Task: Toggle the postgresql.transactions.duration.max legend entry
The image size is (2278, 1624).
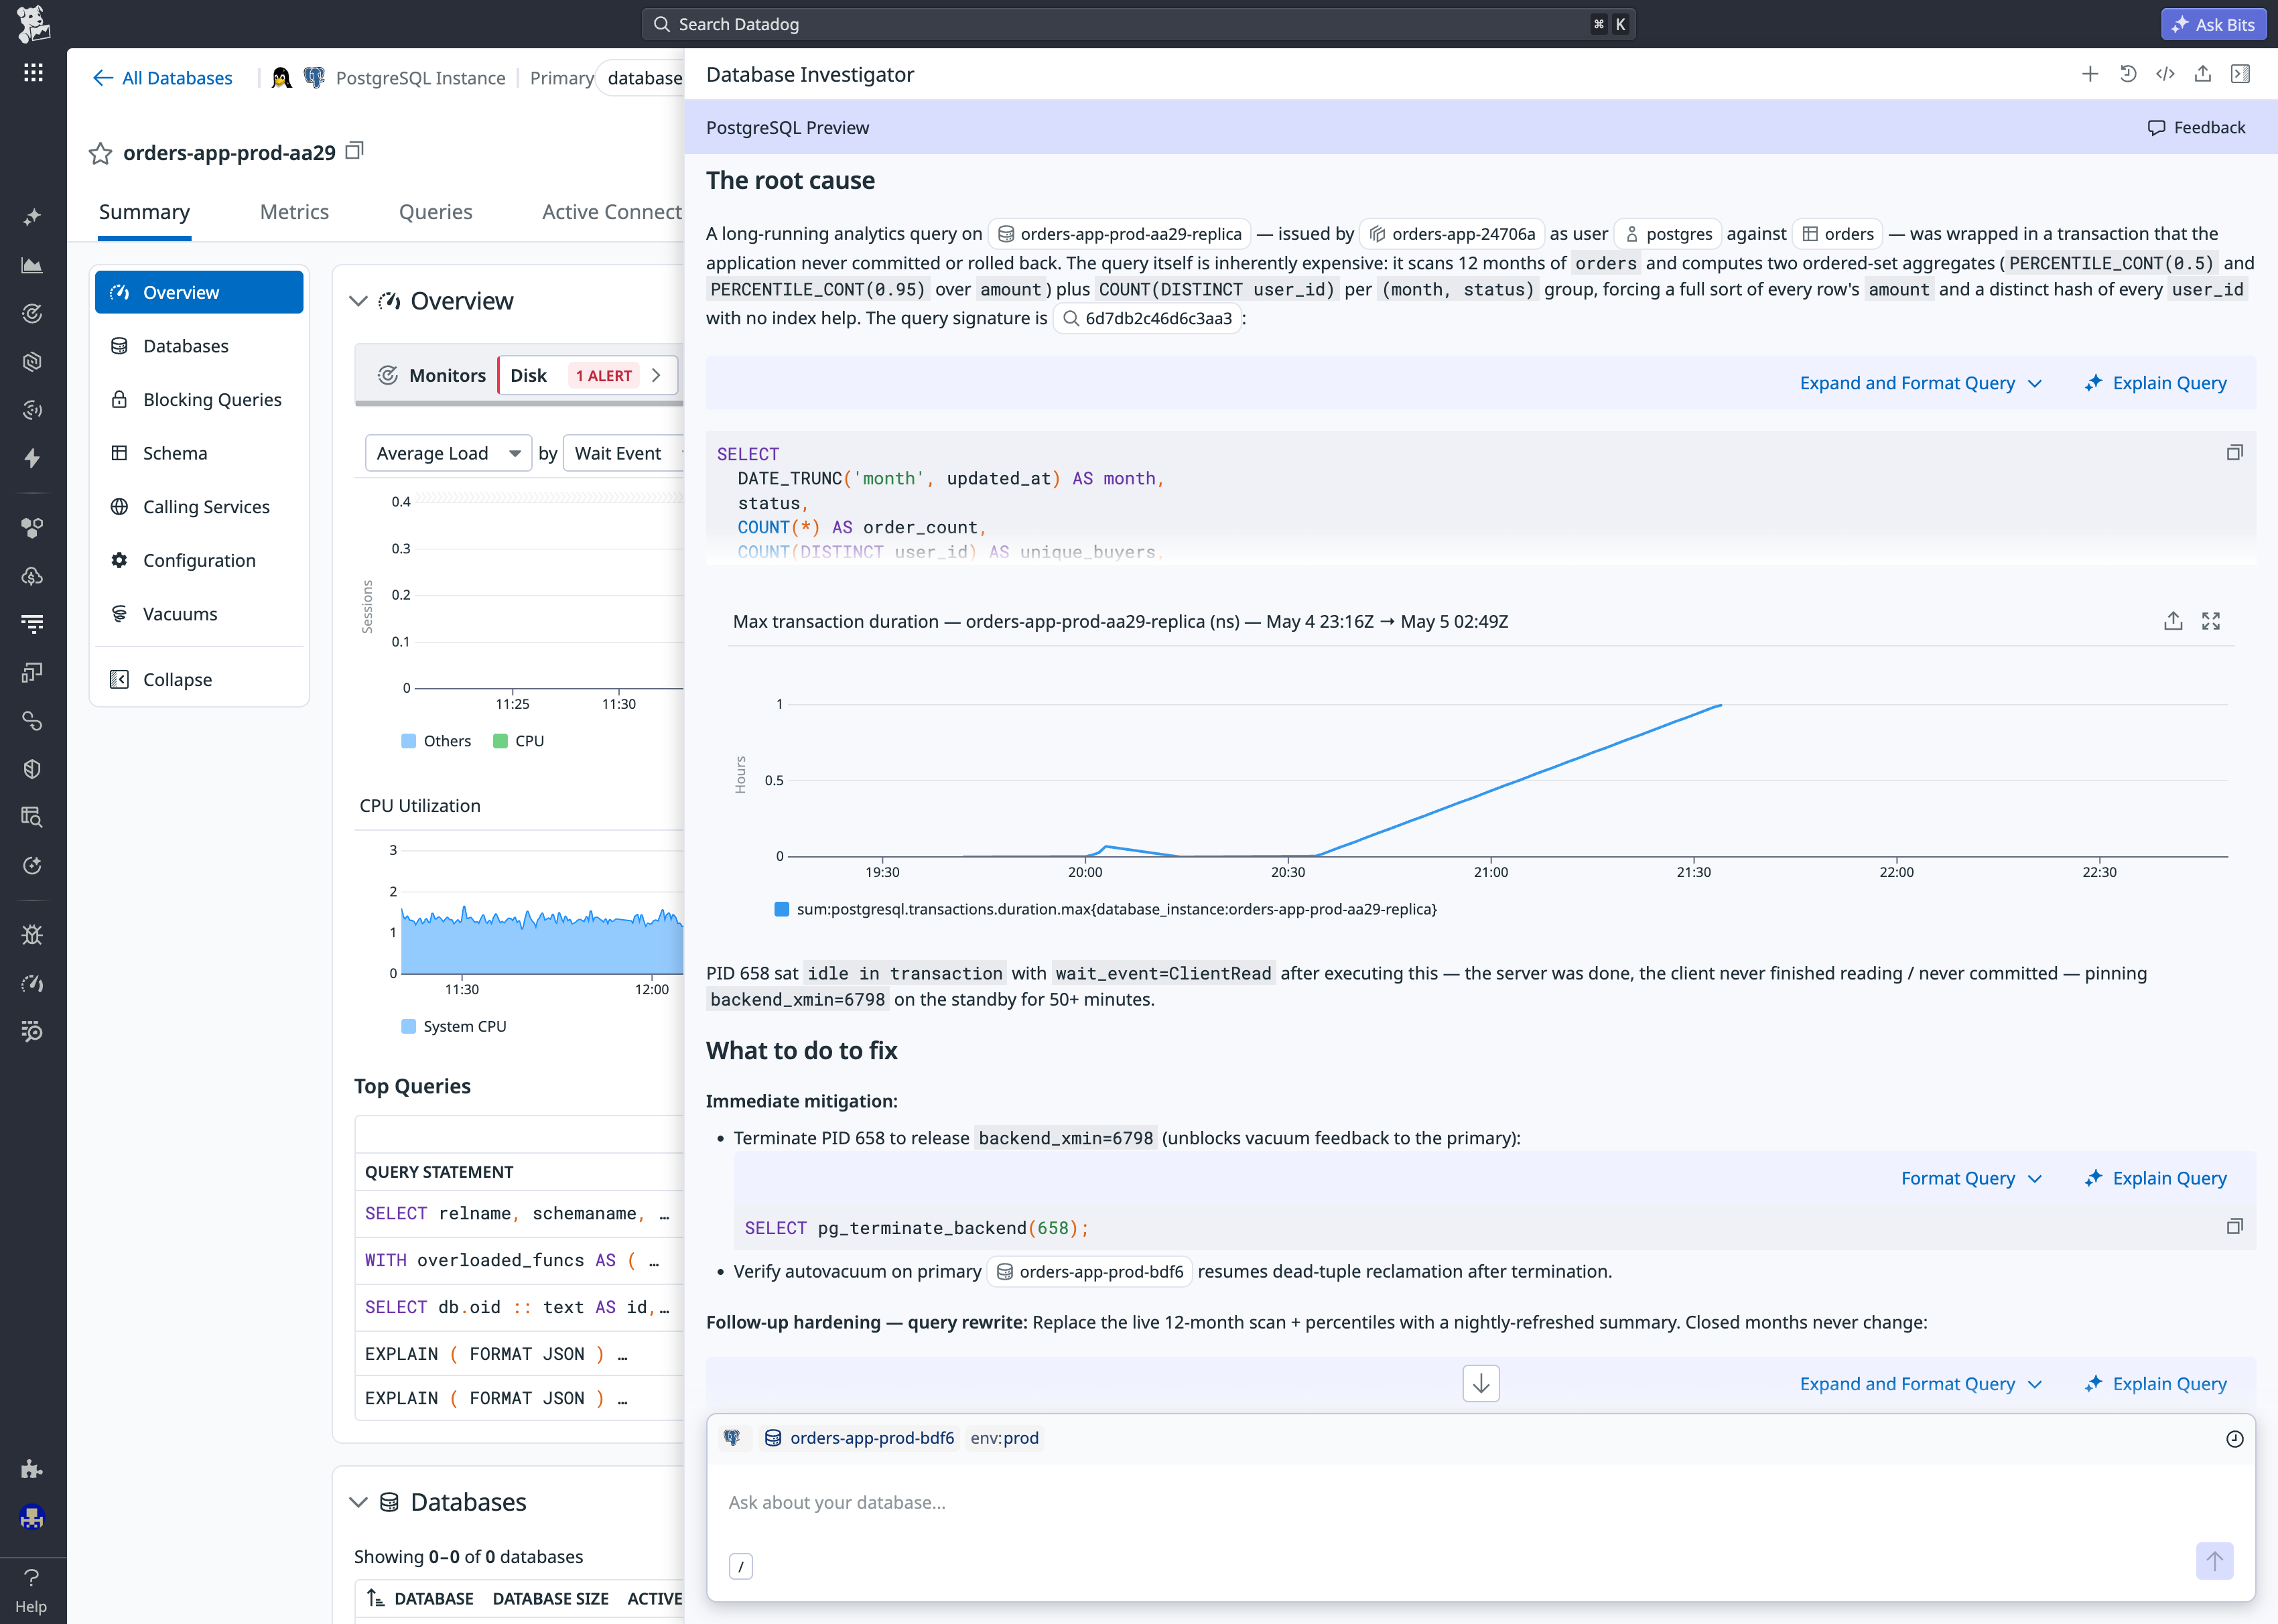Action: (1106, 909)
